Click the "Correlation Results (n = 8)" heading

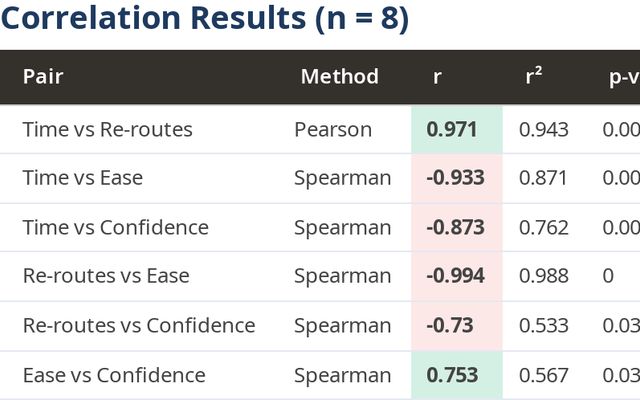tap(205, 19)
